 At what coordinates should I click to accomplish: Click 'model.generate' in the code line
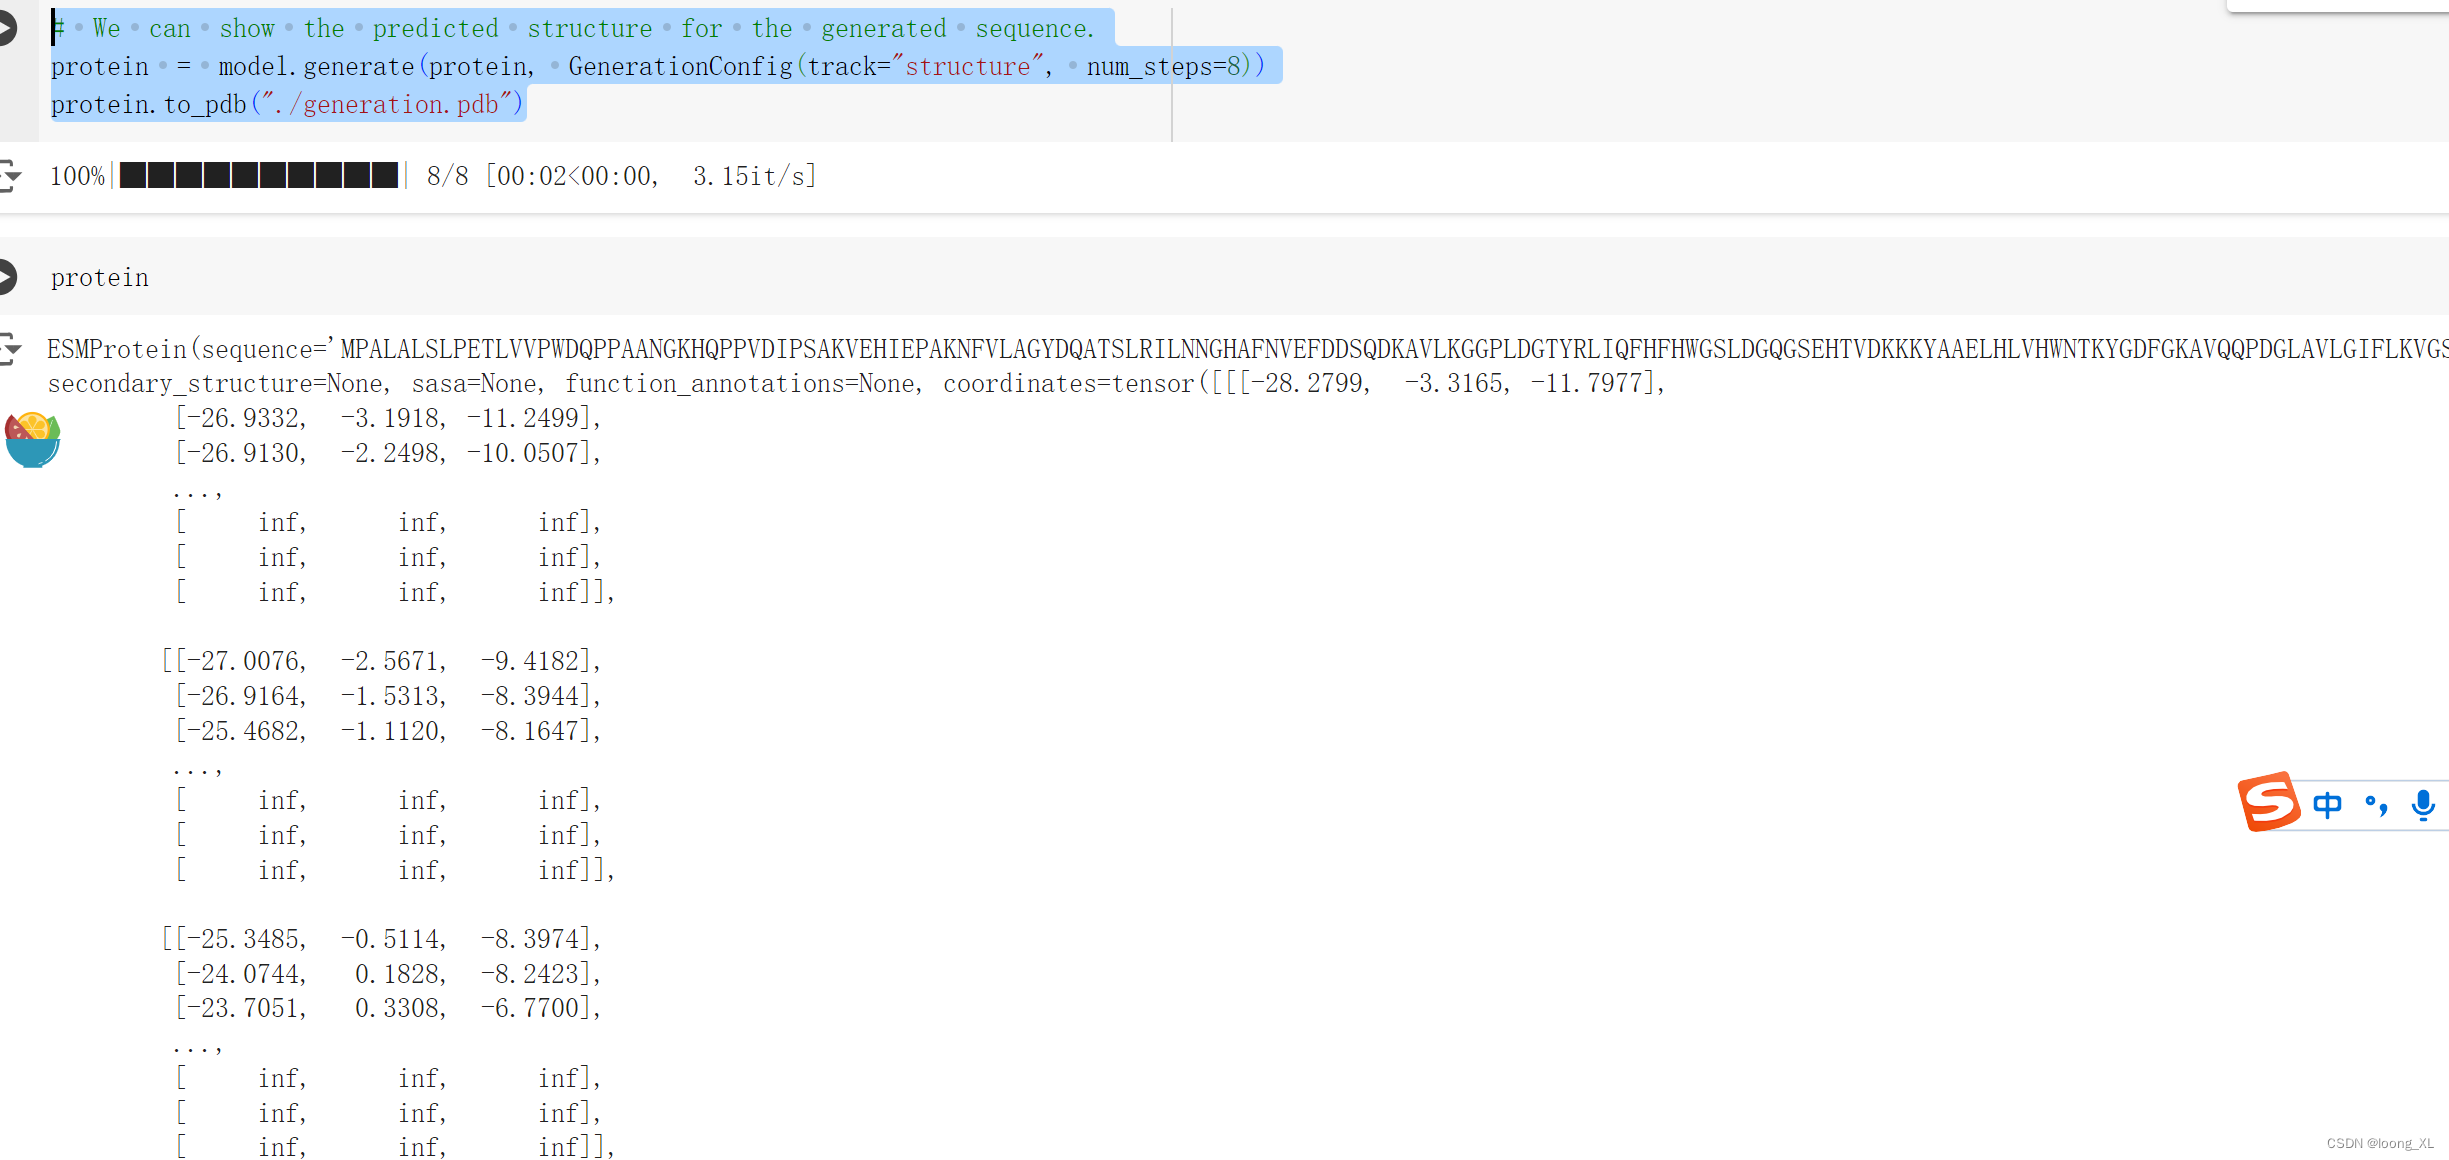point(316,66)
